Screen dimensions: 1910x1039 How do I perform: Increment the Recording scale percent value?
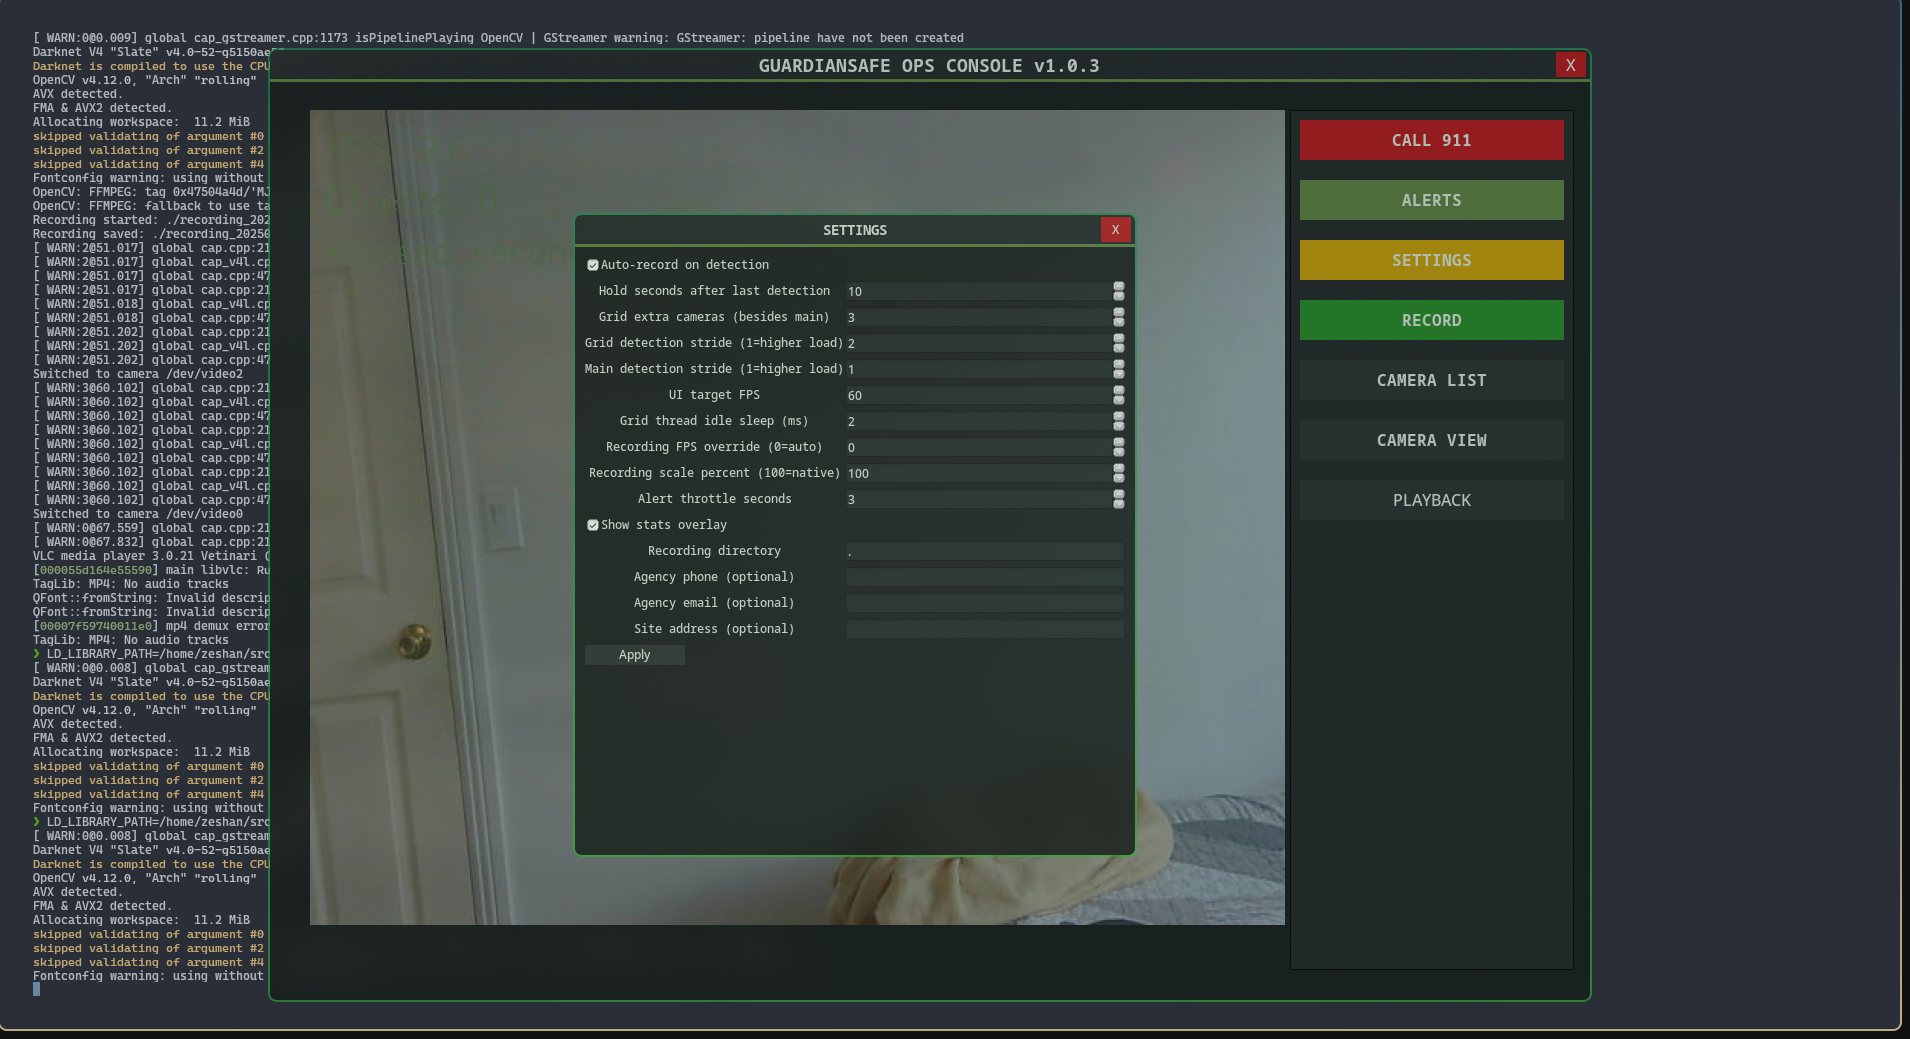tap(1118, 469)
